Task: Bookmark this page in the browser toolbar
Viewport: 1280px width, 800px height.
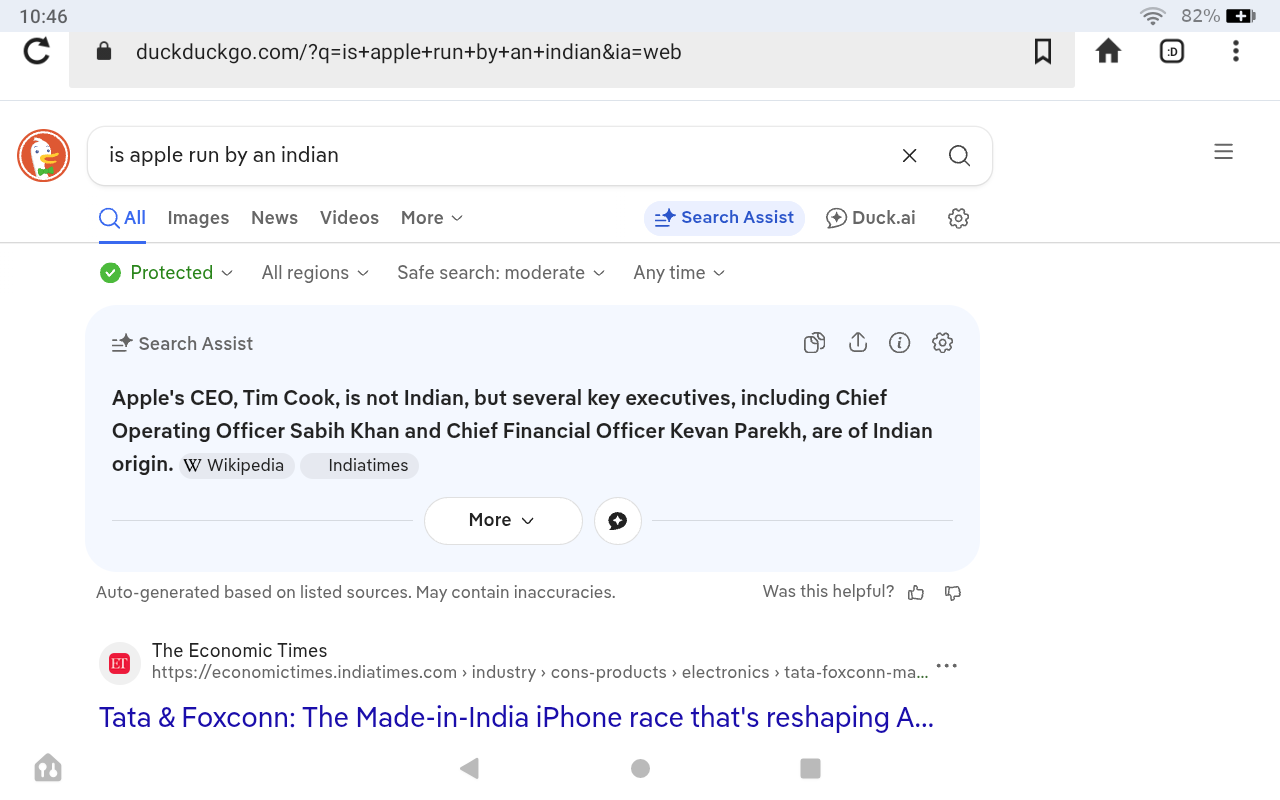Action: 1042,51
